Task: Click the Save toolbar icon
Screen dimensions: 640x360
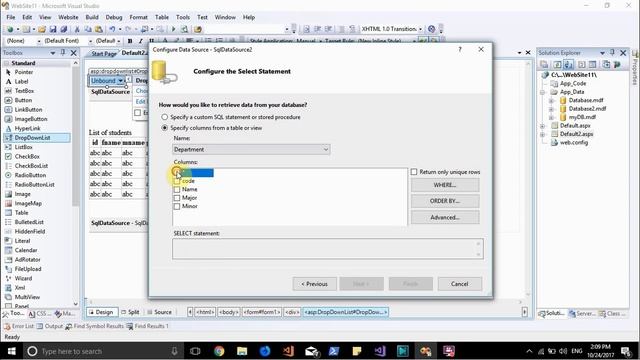Action: tap(53, 29)
